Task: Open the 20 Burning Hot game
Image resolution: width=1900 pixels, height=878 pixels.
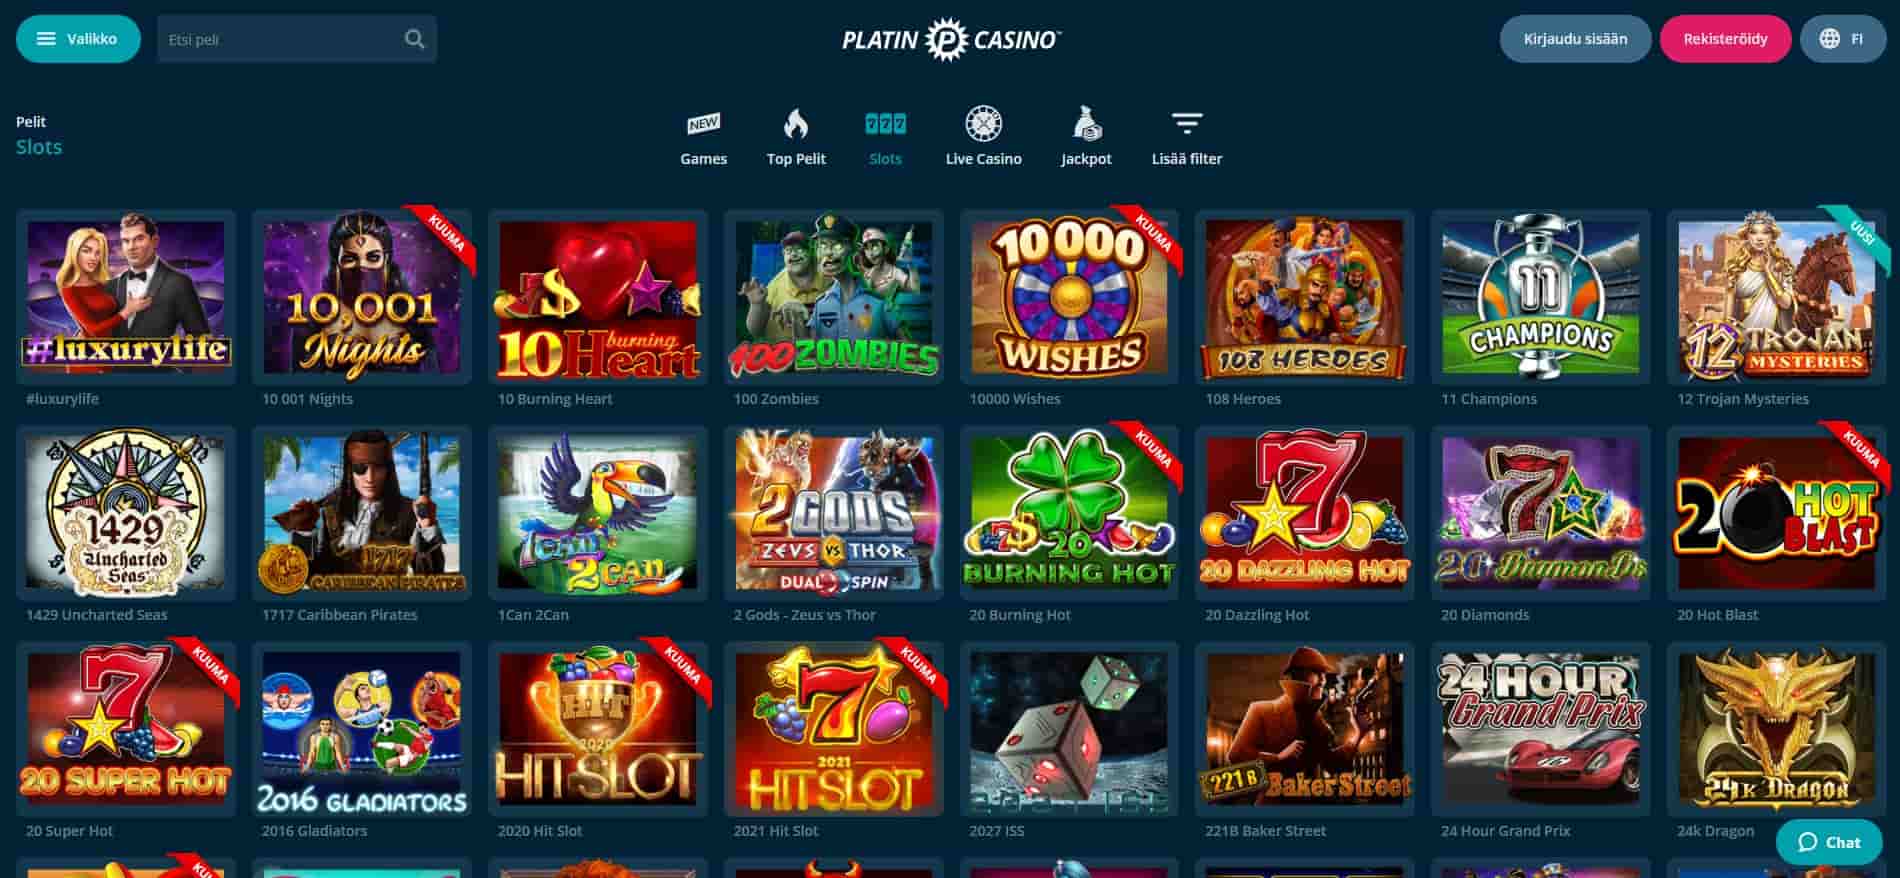Action: click(1069, 513)
